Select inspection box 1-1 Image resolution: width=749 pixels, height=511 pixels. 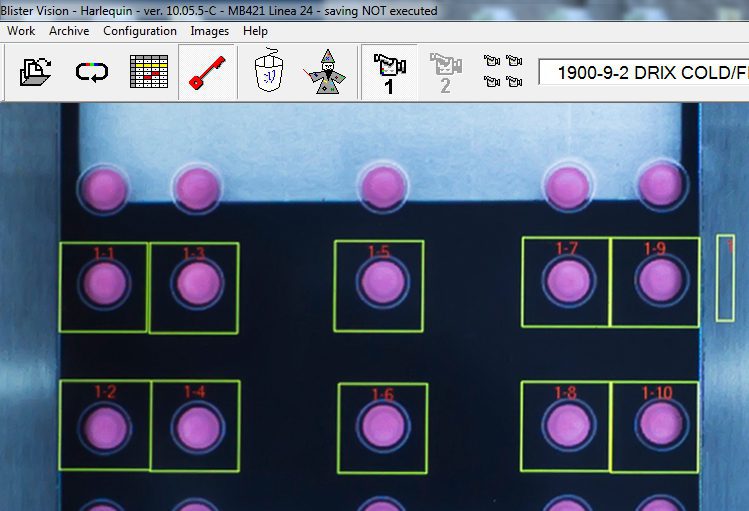point(104,286)
